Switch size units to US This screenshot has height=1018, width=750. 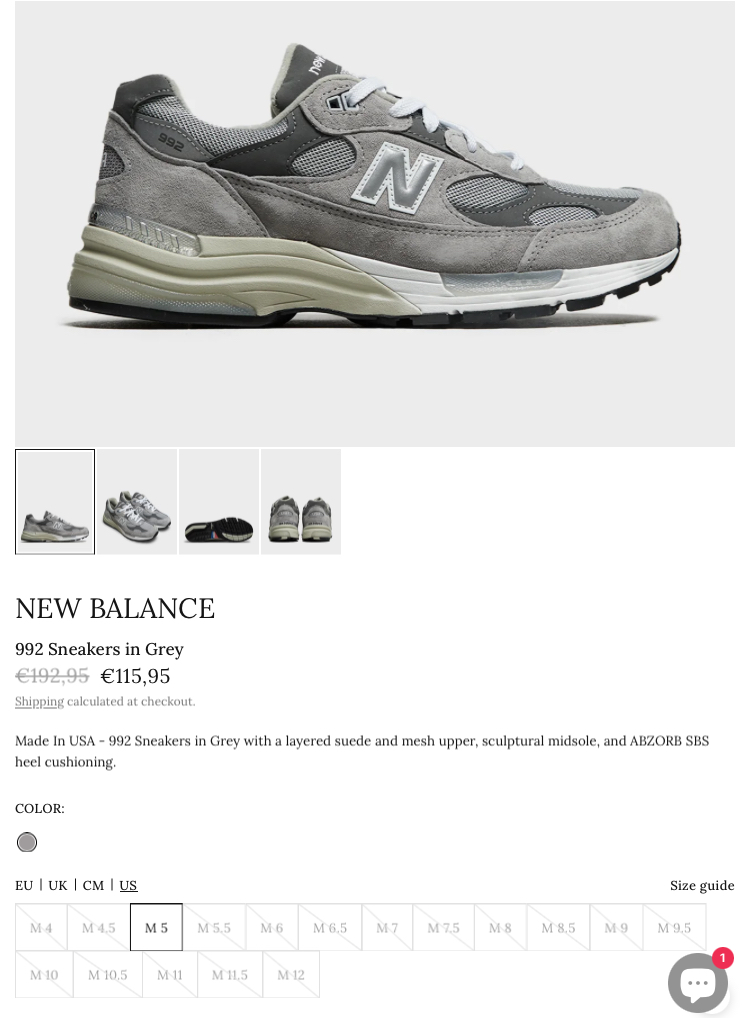coord(128,886)
